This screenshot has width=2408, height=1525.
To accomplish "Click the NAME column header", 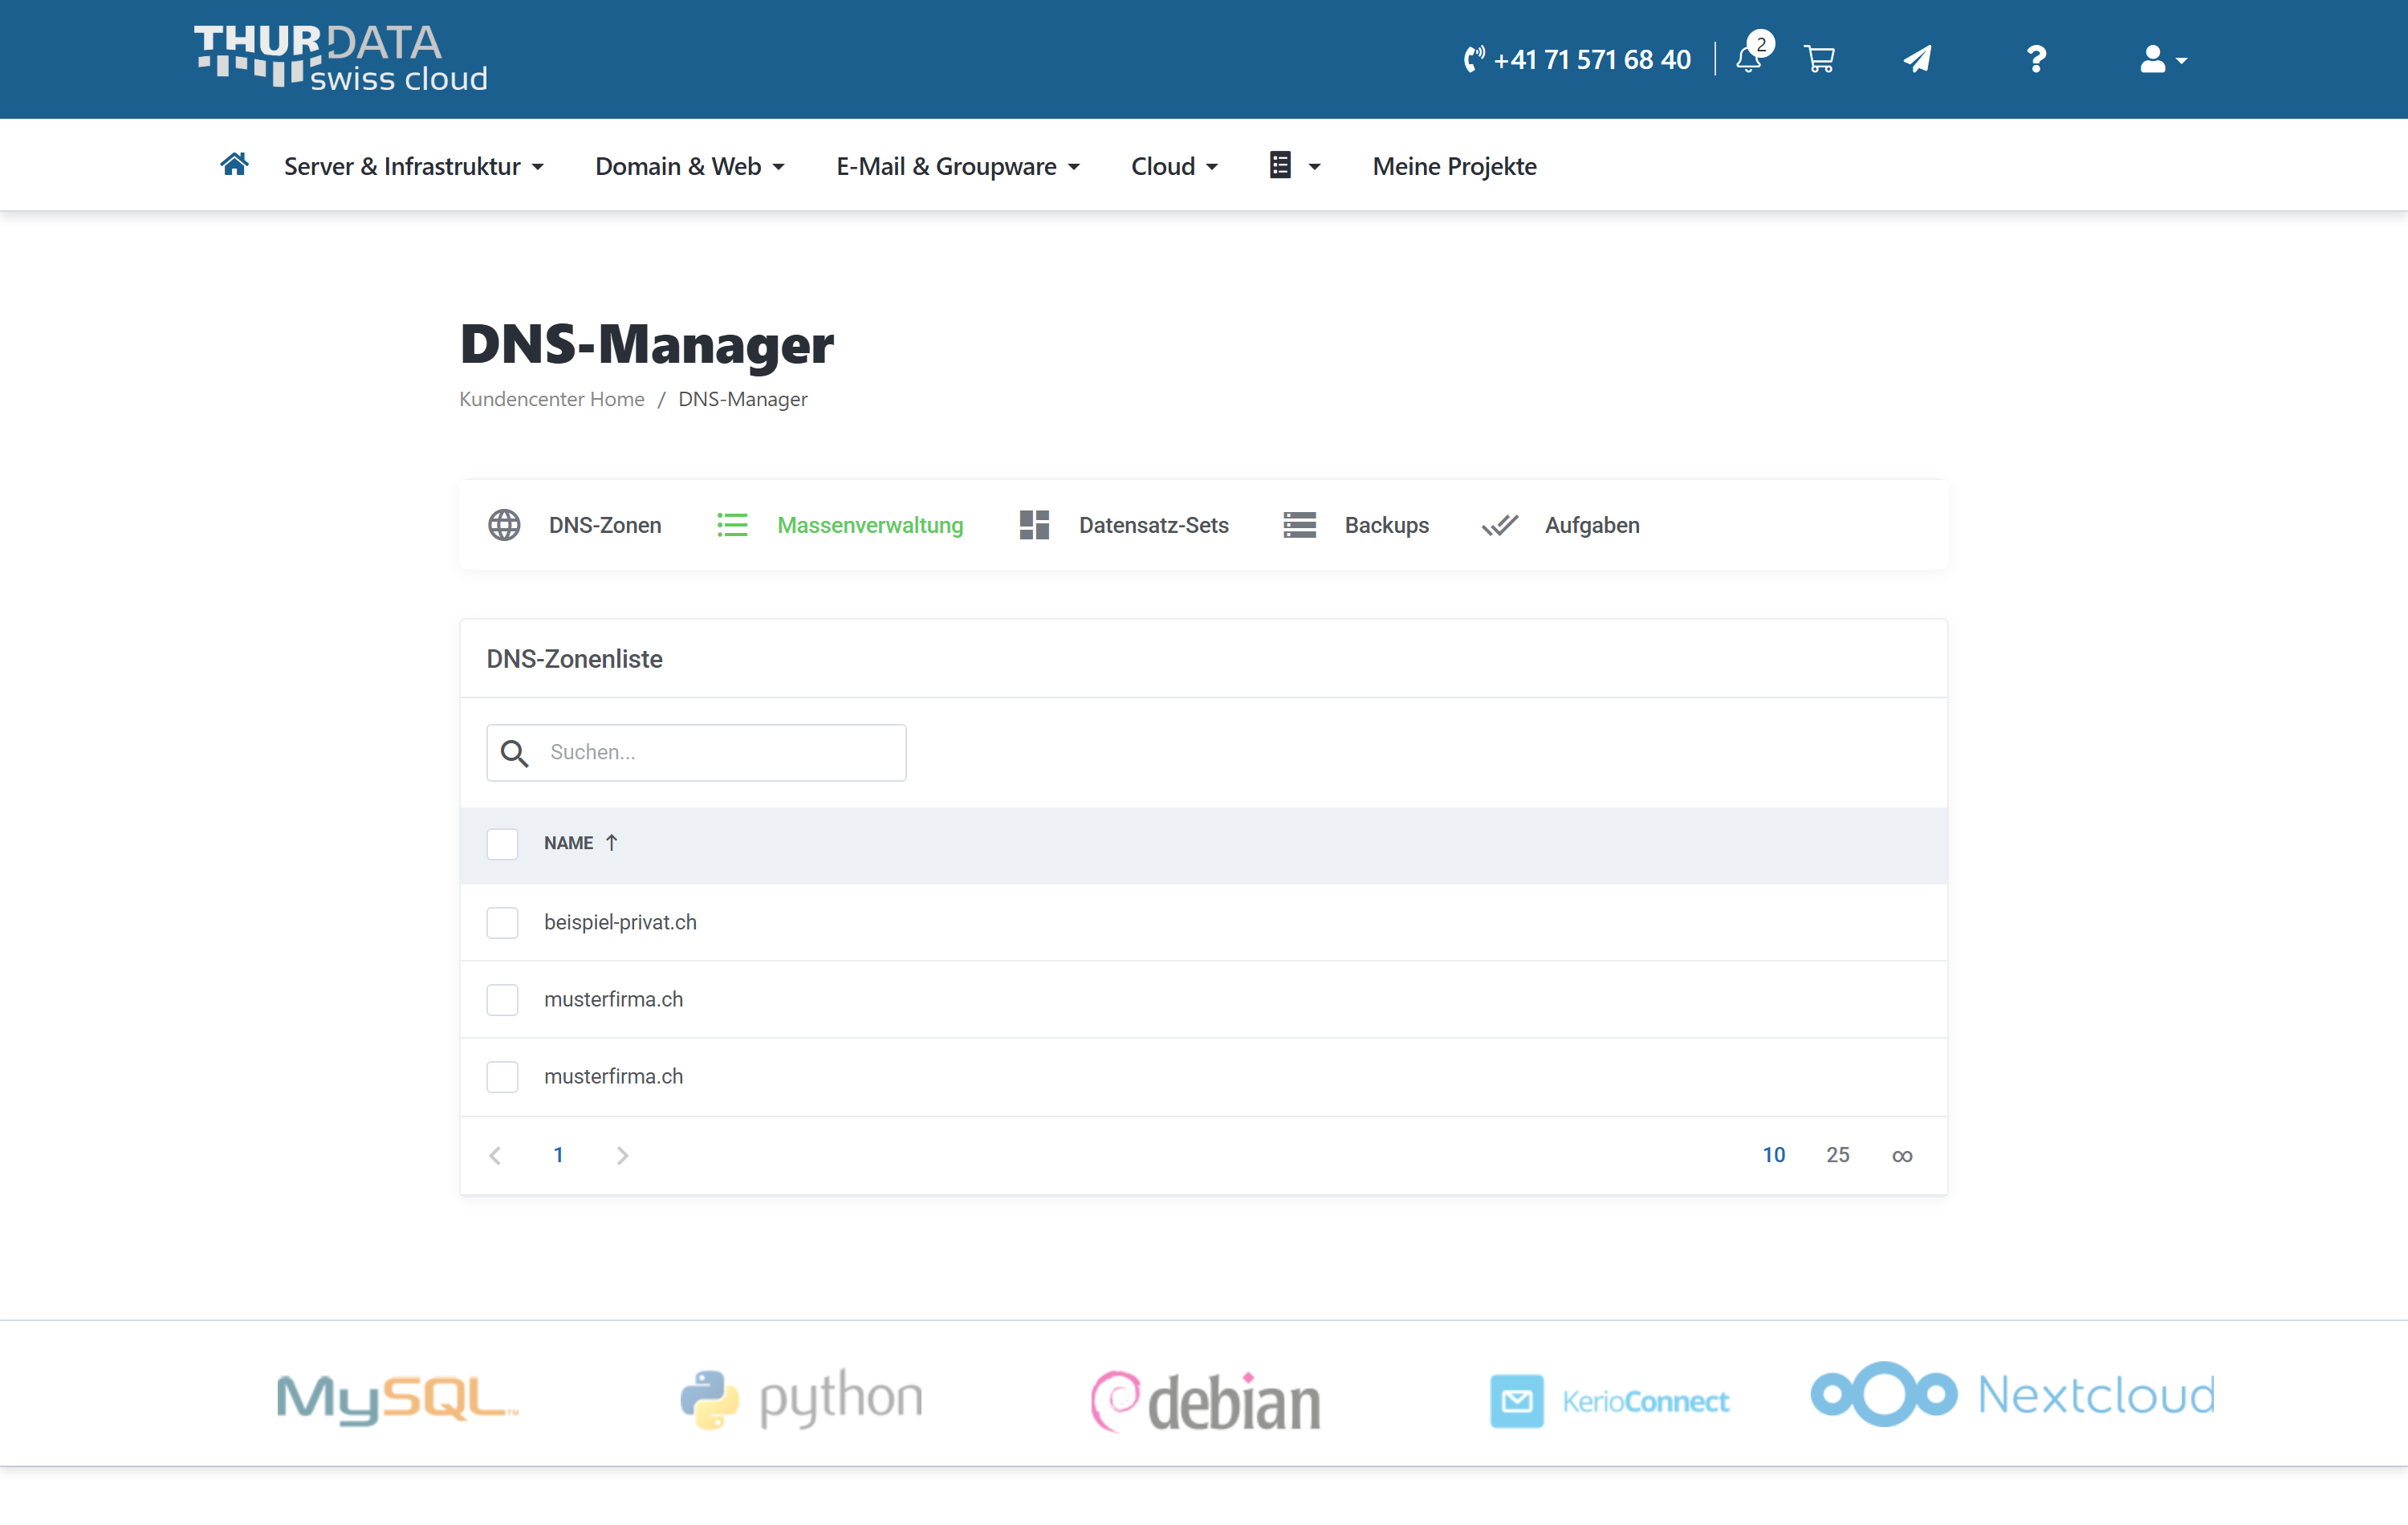I will (x=568, y=843).
